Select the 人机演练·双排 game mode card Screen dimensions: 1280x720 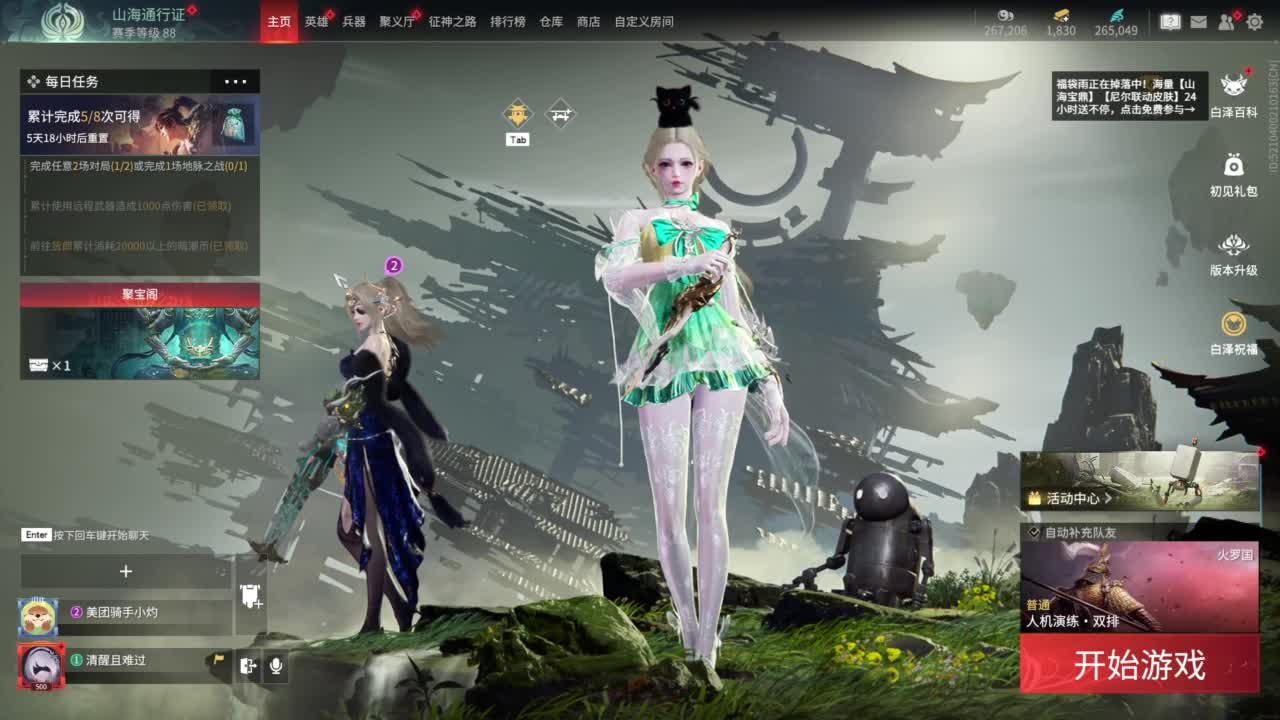(x=1140, y=587)
